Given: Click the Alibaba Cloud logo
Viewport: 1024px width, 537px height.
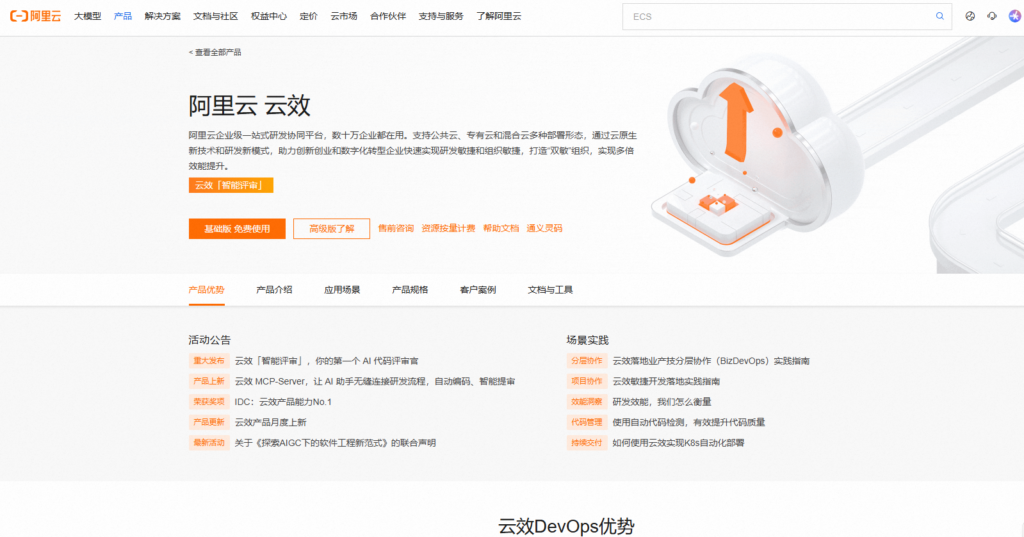Looking at the screenshot, I should click(x=36, y=16).
